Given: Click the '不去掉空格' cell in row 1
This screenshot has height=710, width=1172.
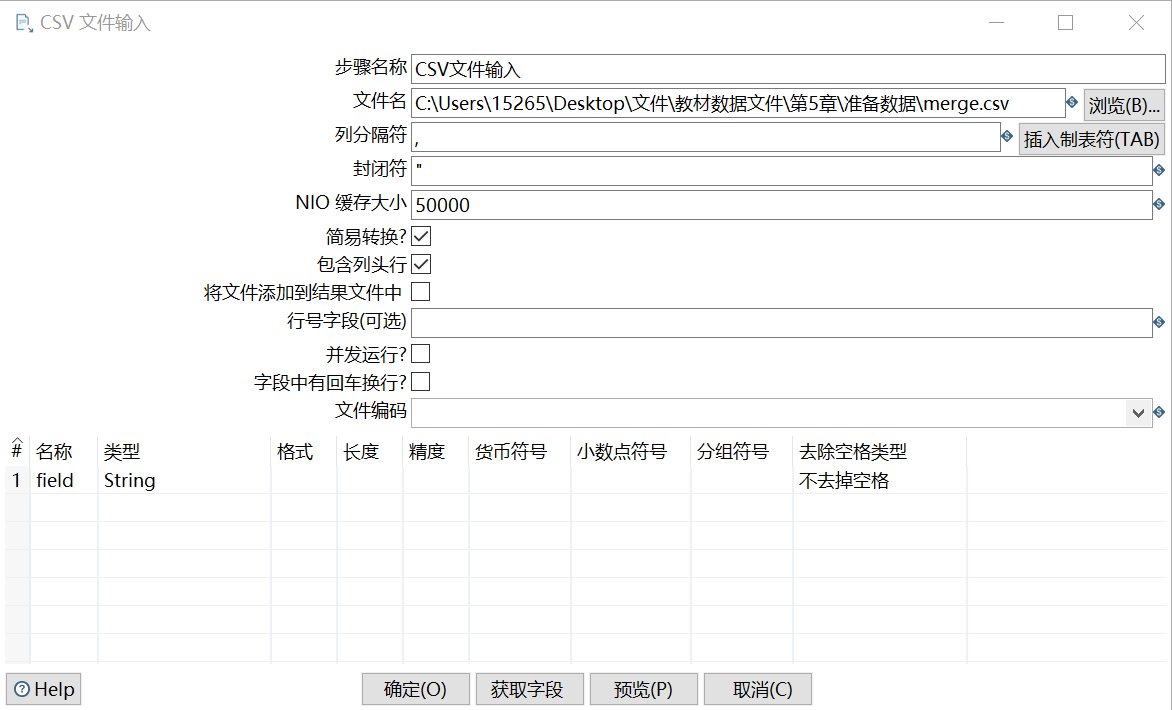Looking at the screenshot, I should 879,480.
